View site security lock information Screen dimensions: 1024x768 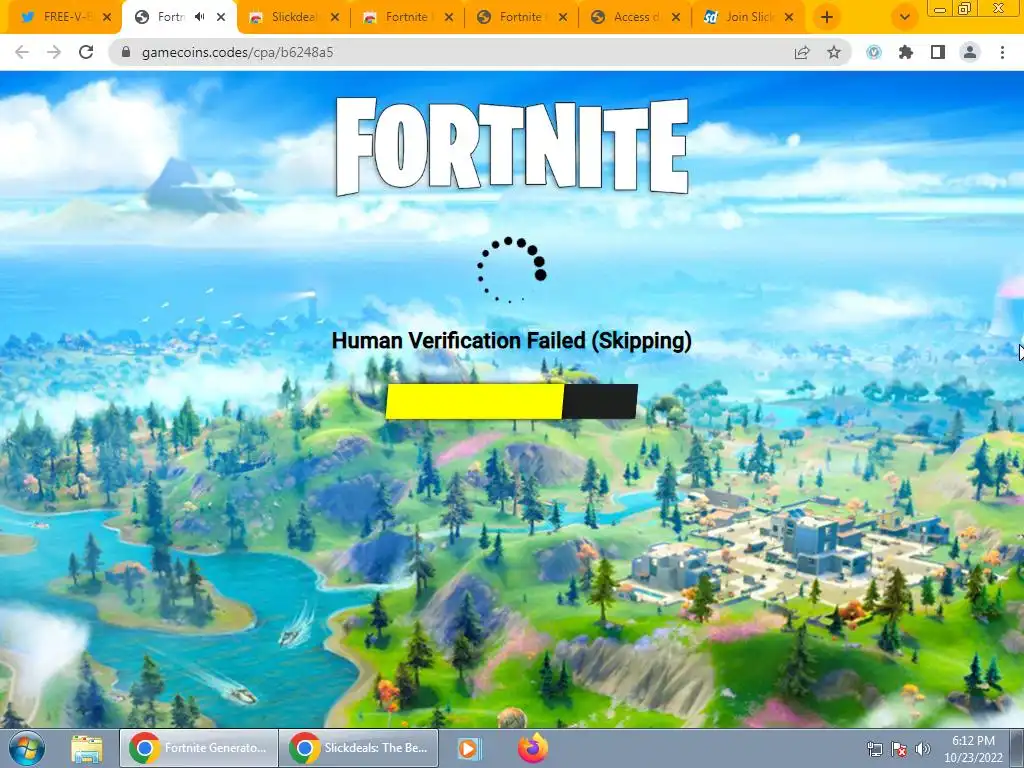126,52
